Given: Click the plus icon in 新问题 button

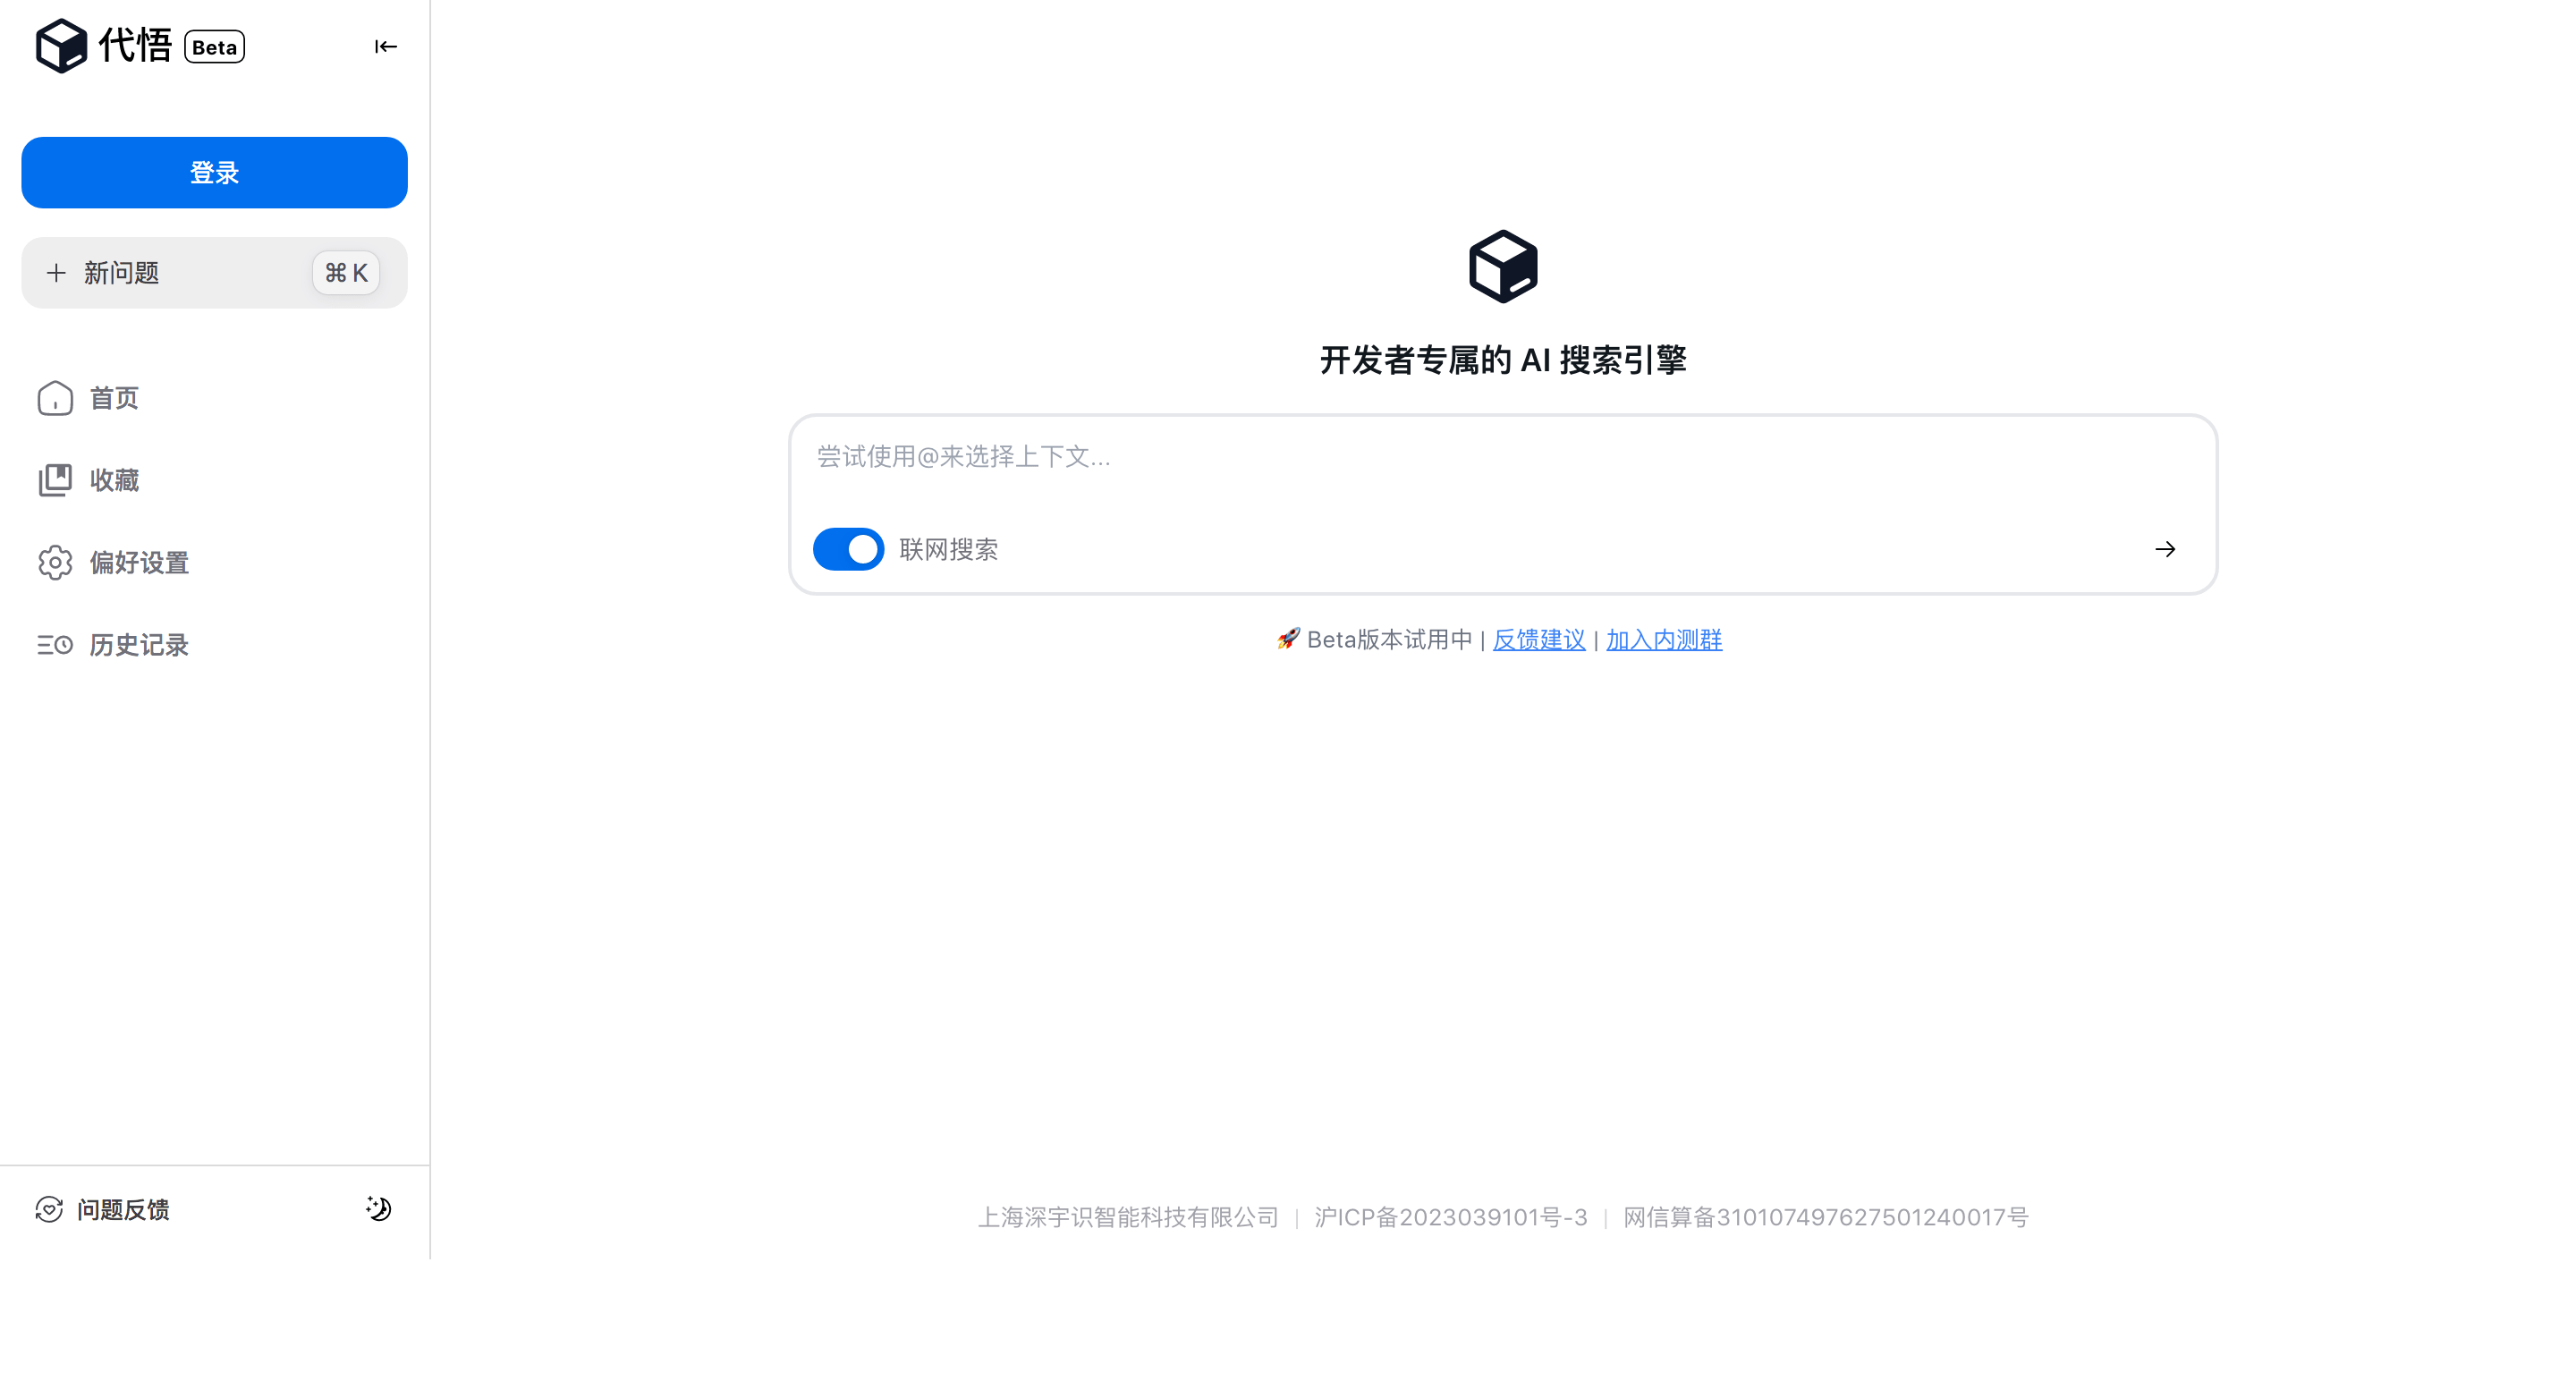Looking at the screenshot, I should point(56,273).
